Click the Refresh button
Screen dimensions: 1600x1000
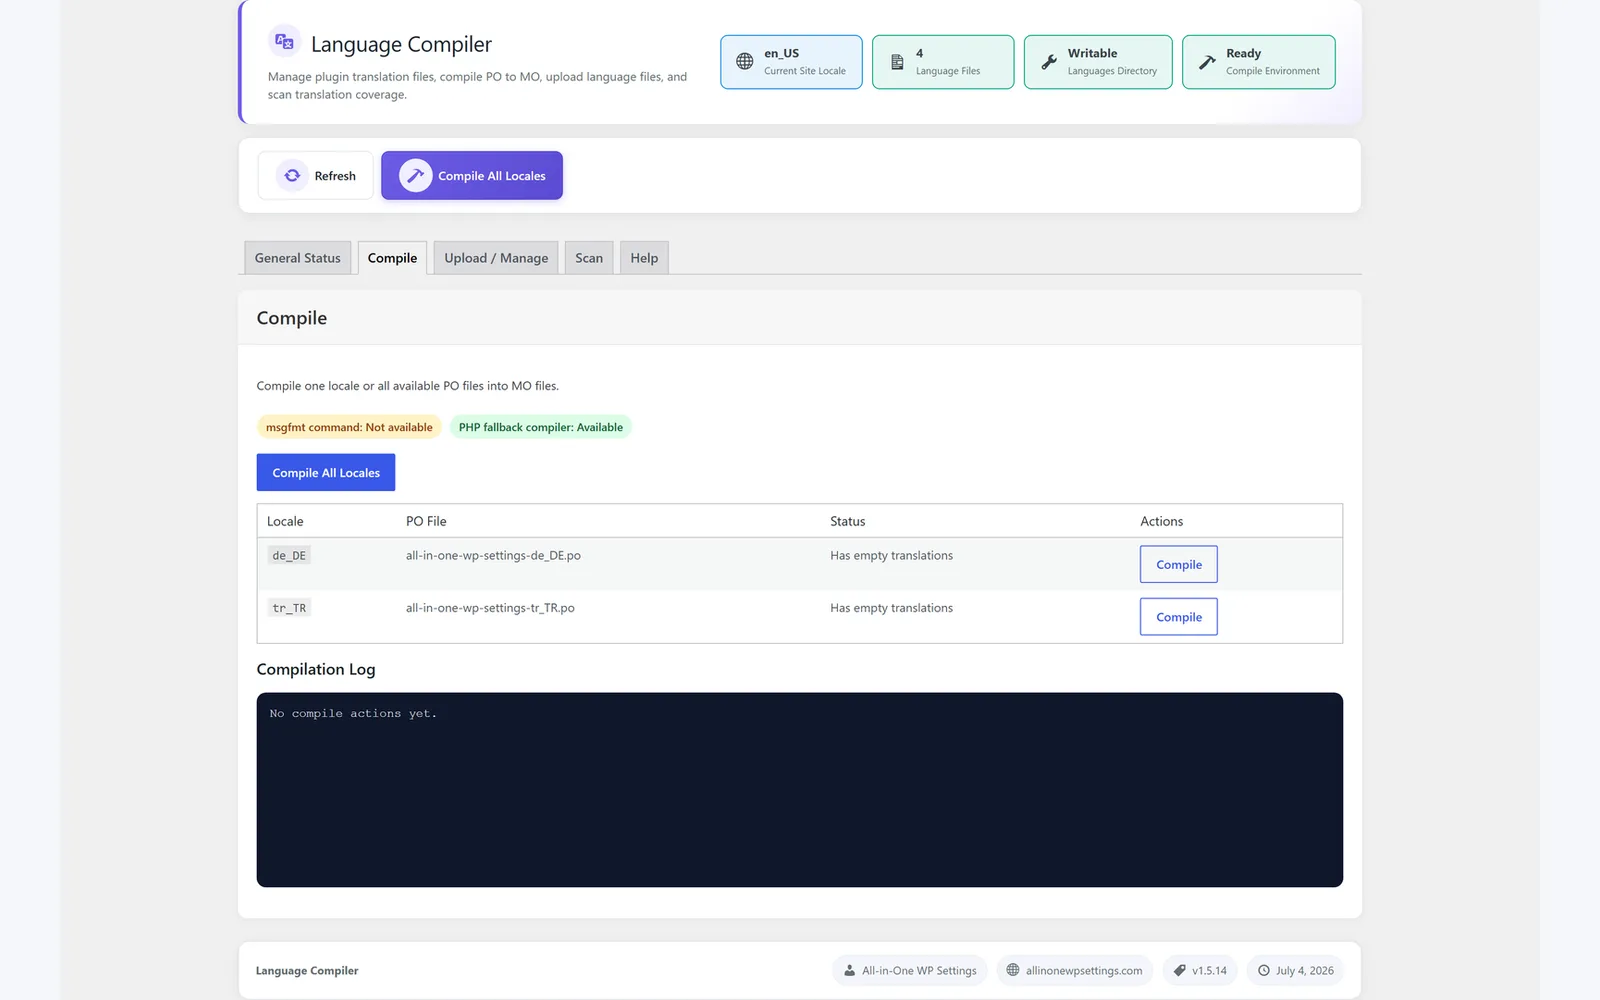(x=316, y=175)
